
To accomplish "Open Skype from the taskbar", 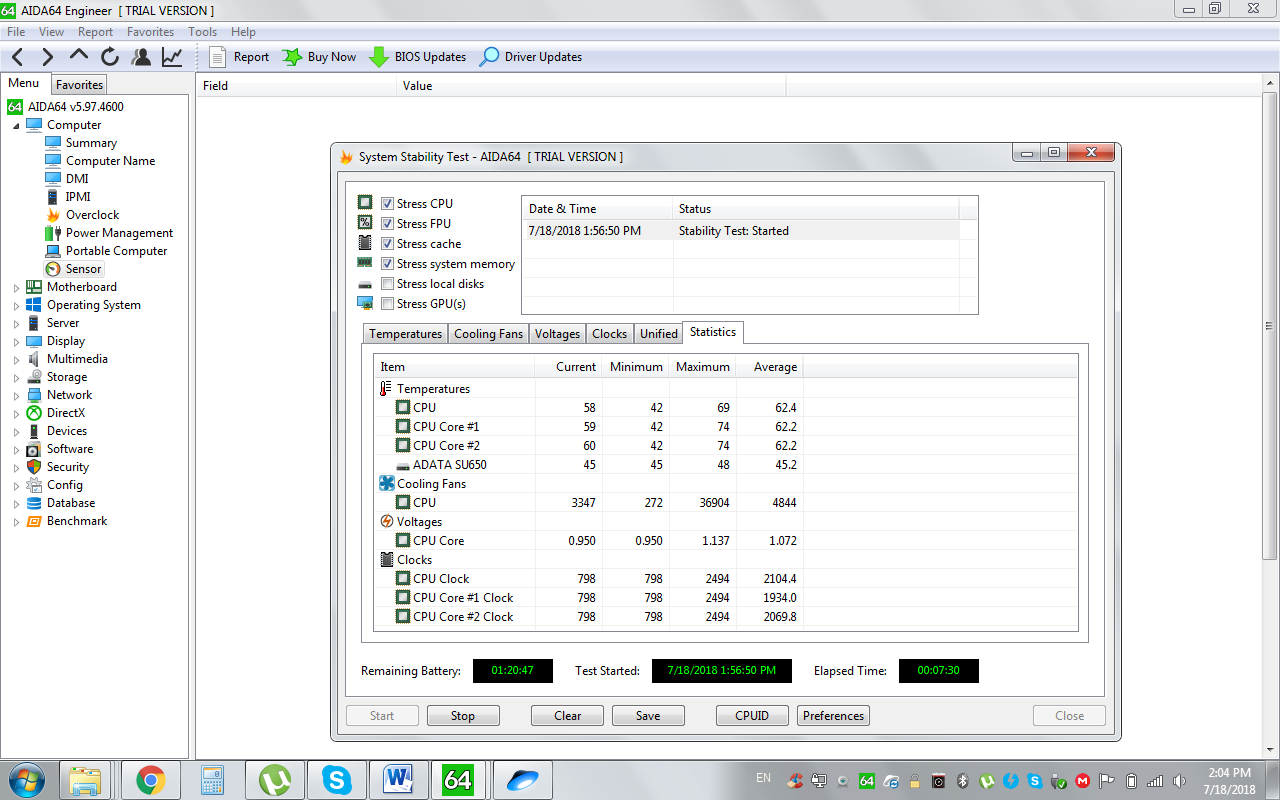I will tap(337, 780).
